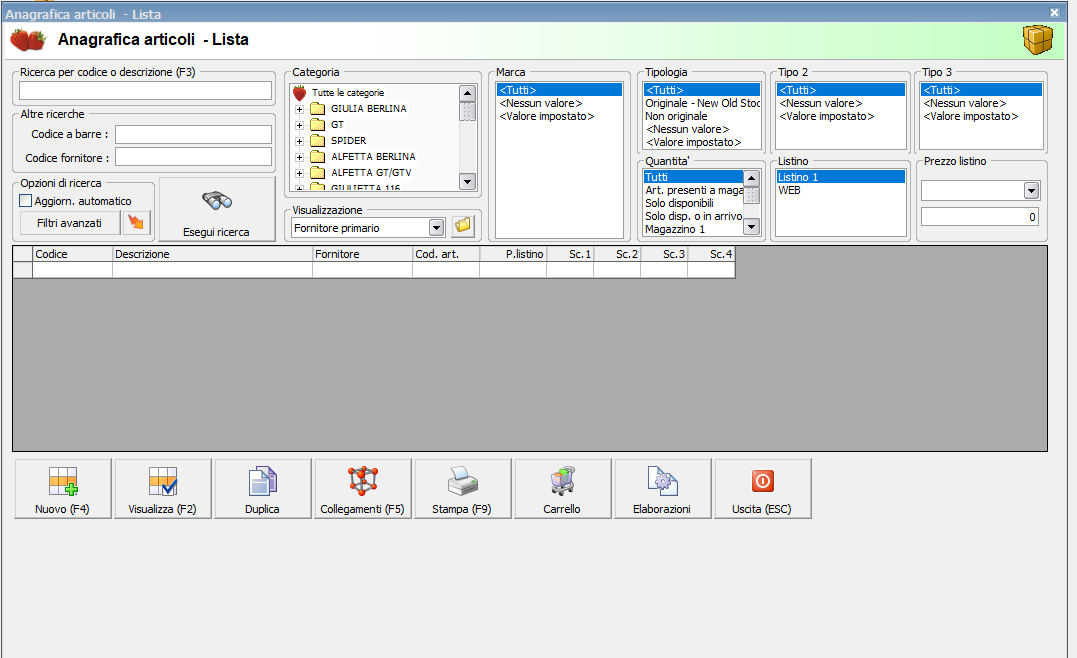
Task: Open the yellow folder icon next to Visualizzazione
Action: click(463, 226)
